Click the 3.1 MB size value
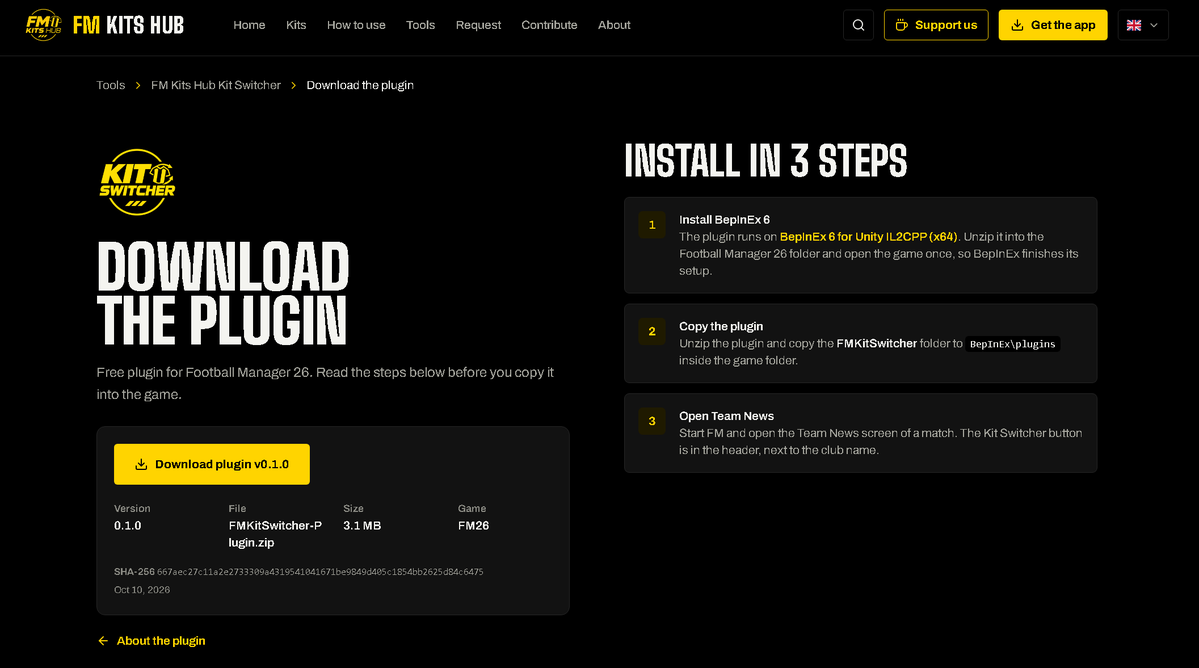 point(362,526)
